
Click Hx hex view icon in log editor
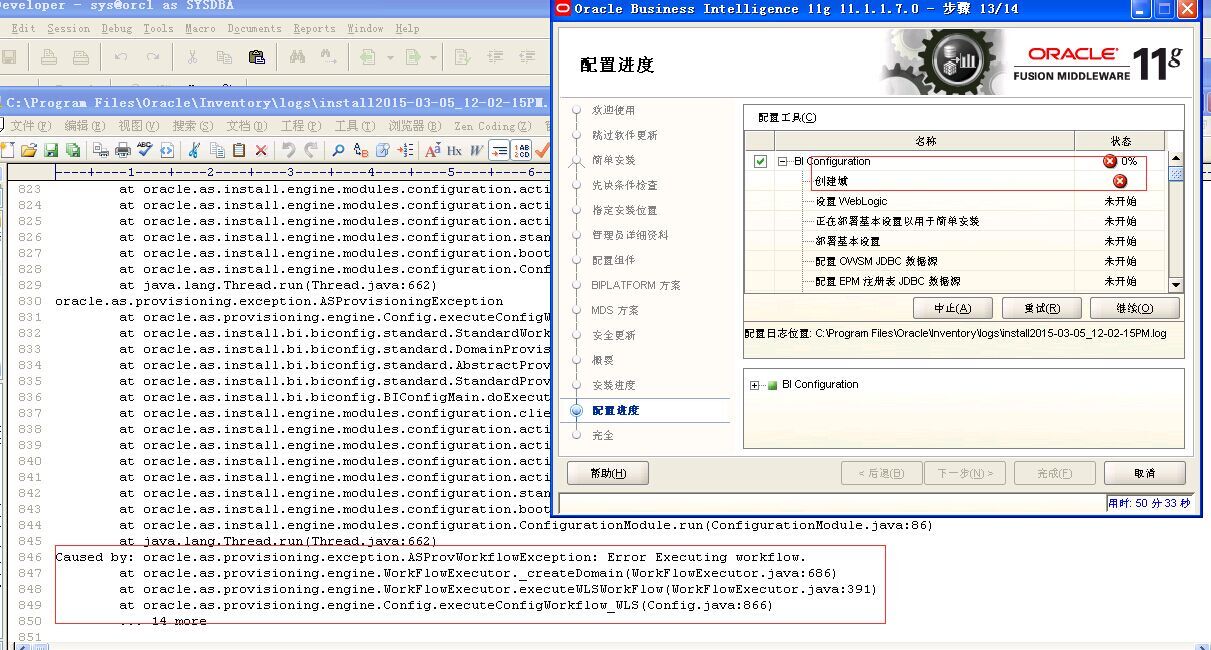pos(454,150)
